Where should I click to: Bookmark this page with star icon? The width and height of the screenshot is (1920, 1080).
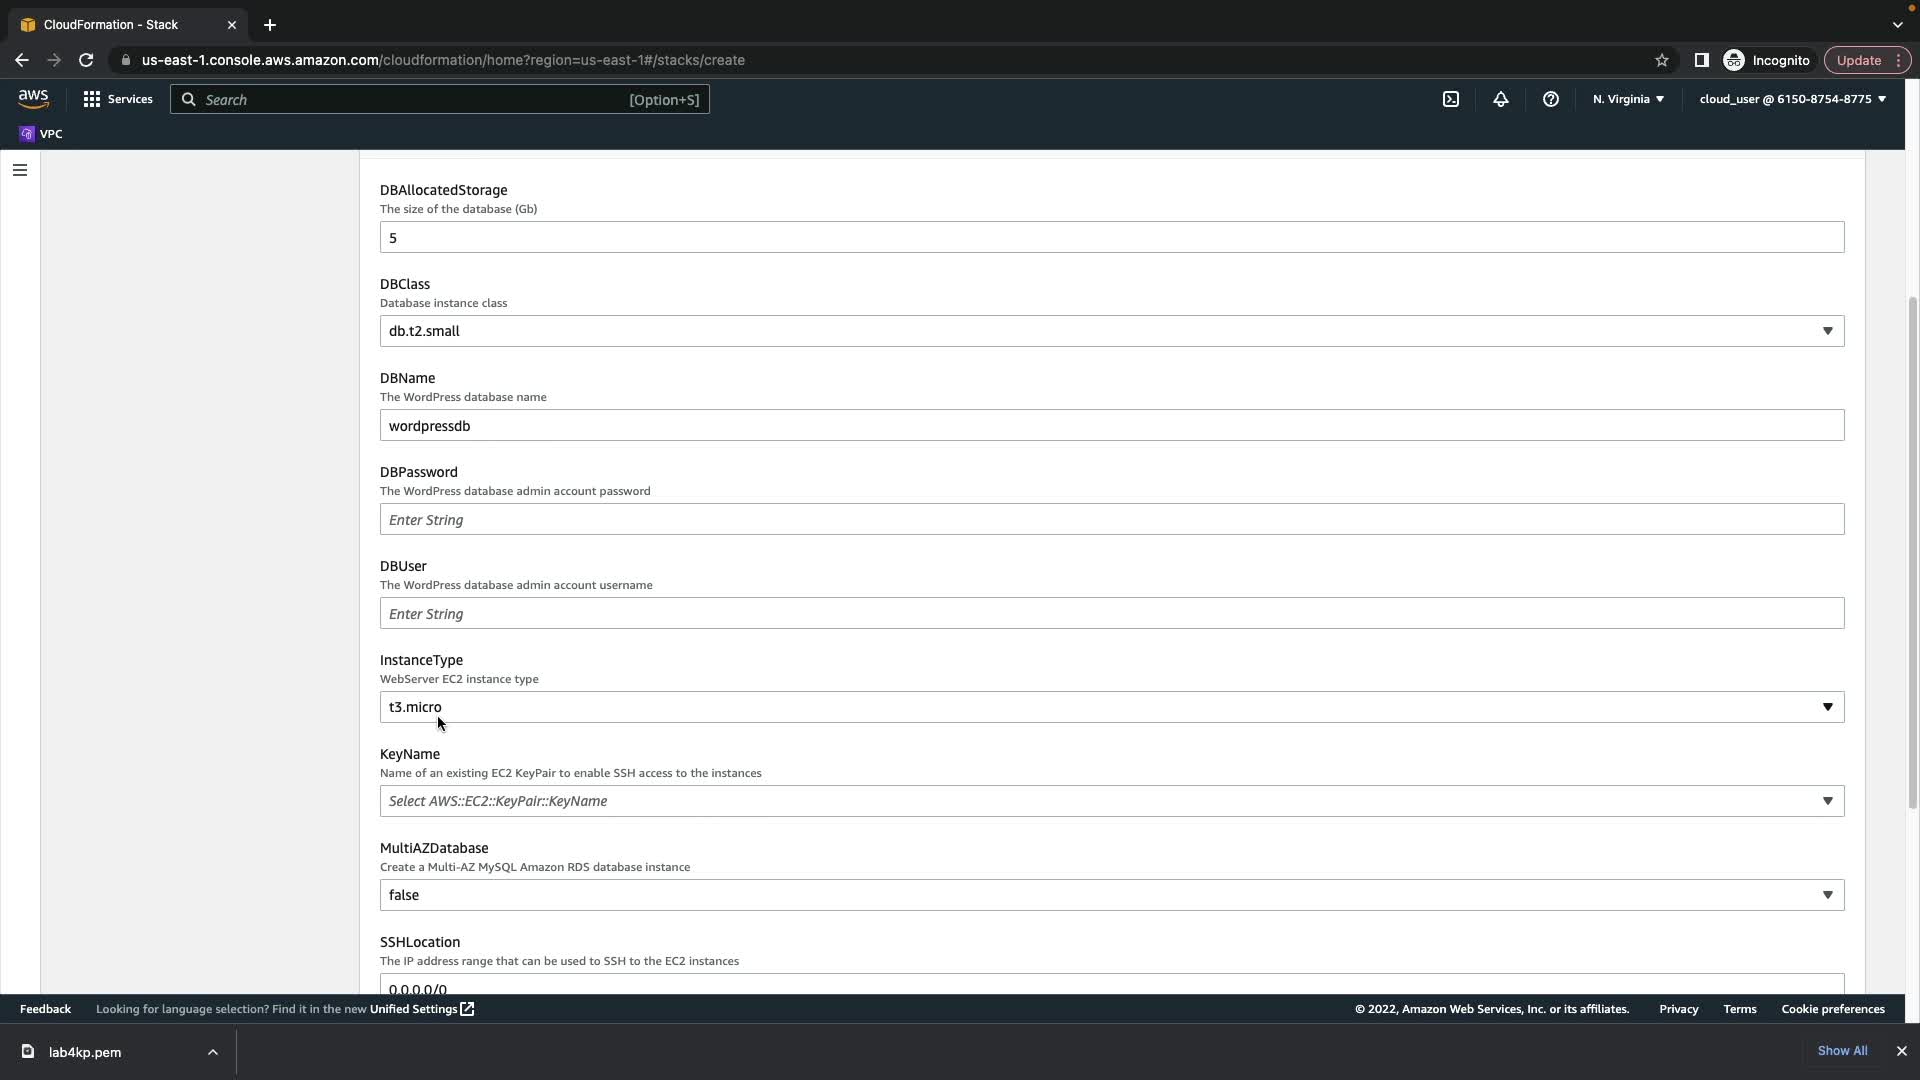point(1661,60)
